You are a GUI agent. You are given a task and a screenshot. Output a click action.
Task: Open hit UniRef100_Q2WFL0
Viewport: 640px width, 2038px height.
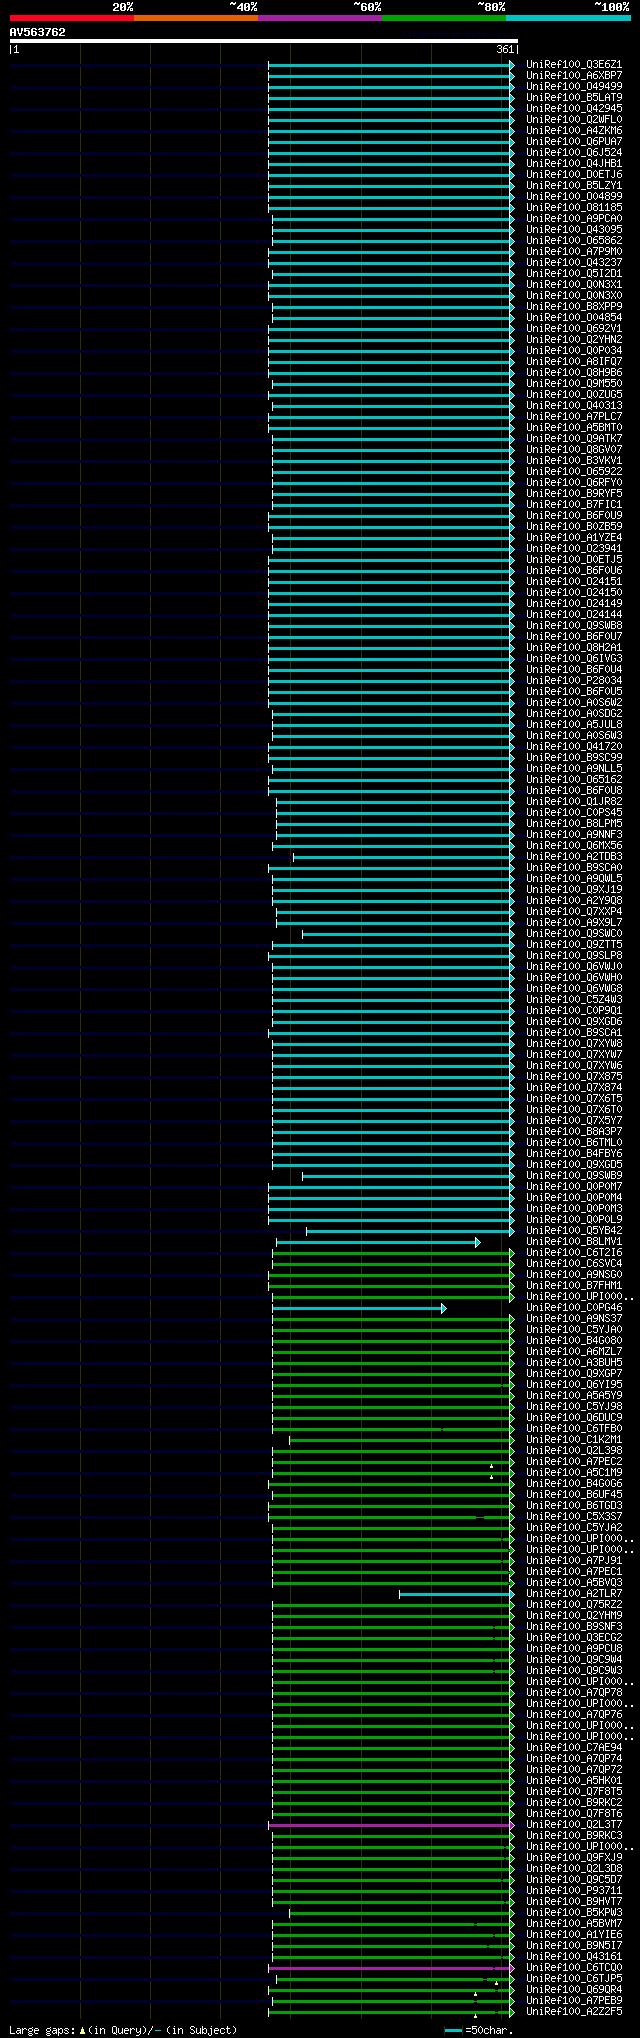tap(574, 119)
